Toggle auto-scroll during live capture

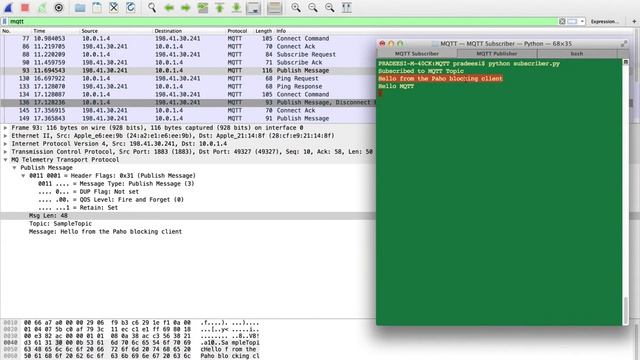(x=253, y=7)
